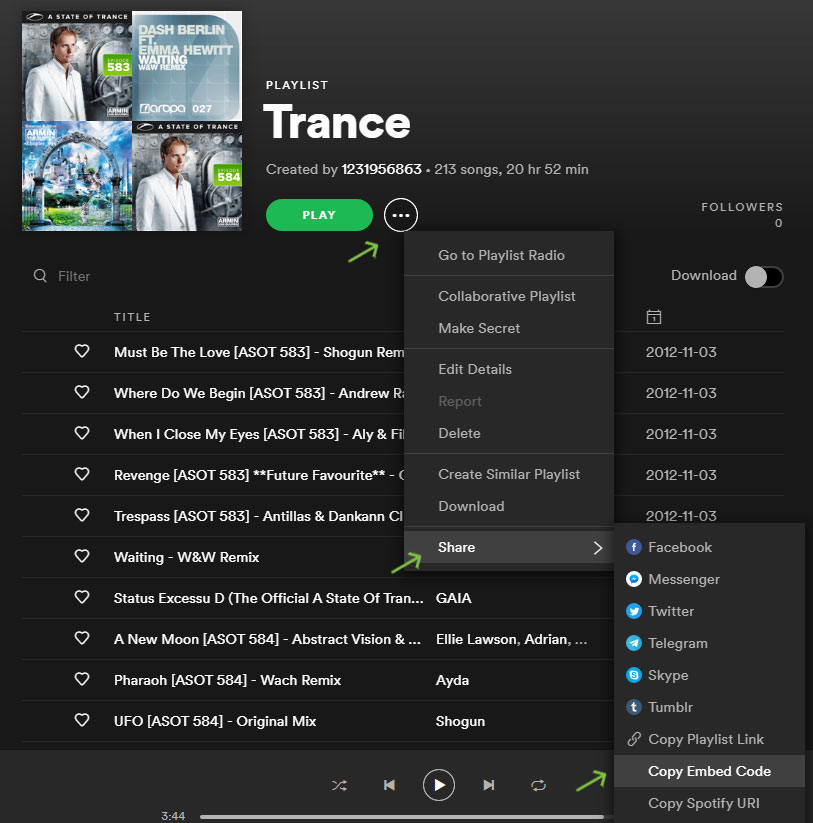Sort by the date added calendar icon
813x823 pixels.
click(x=653, y=316)
